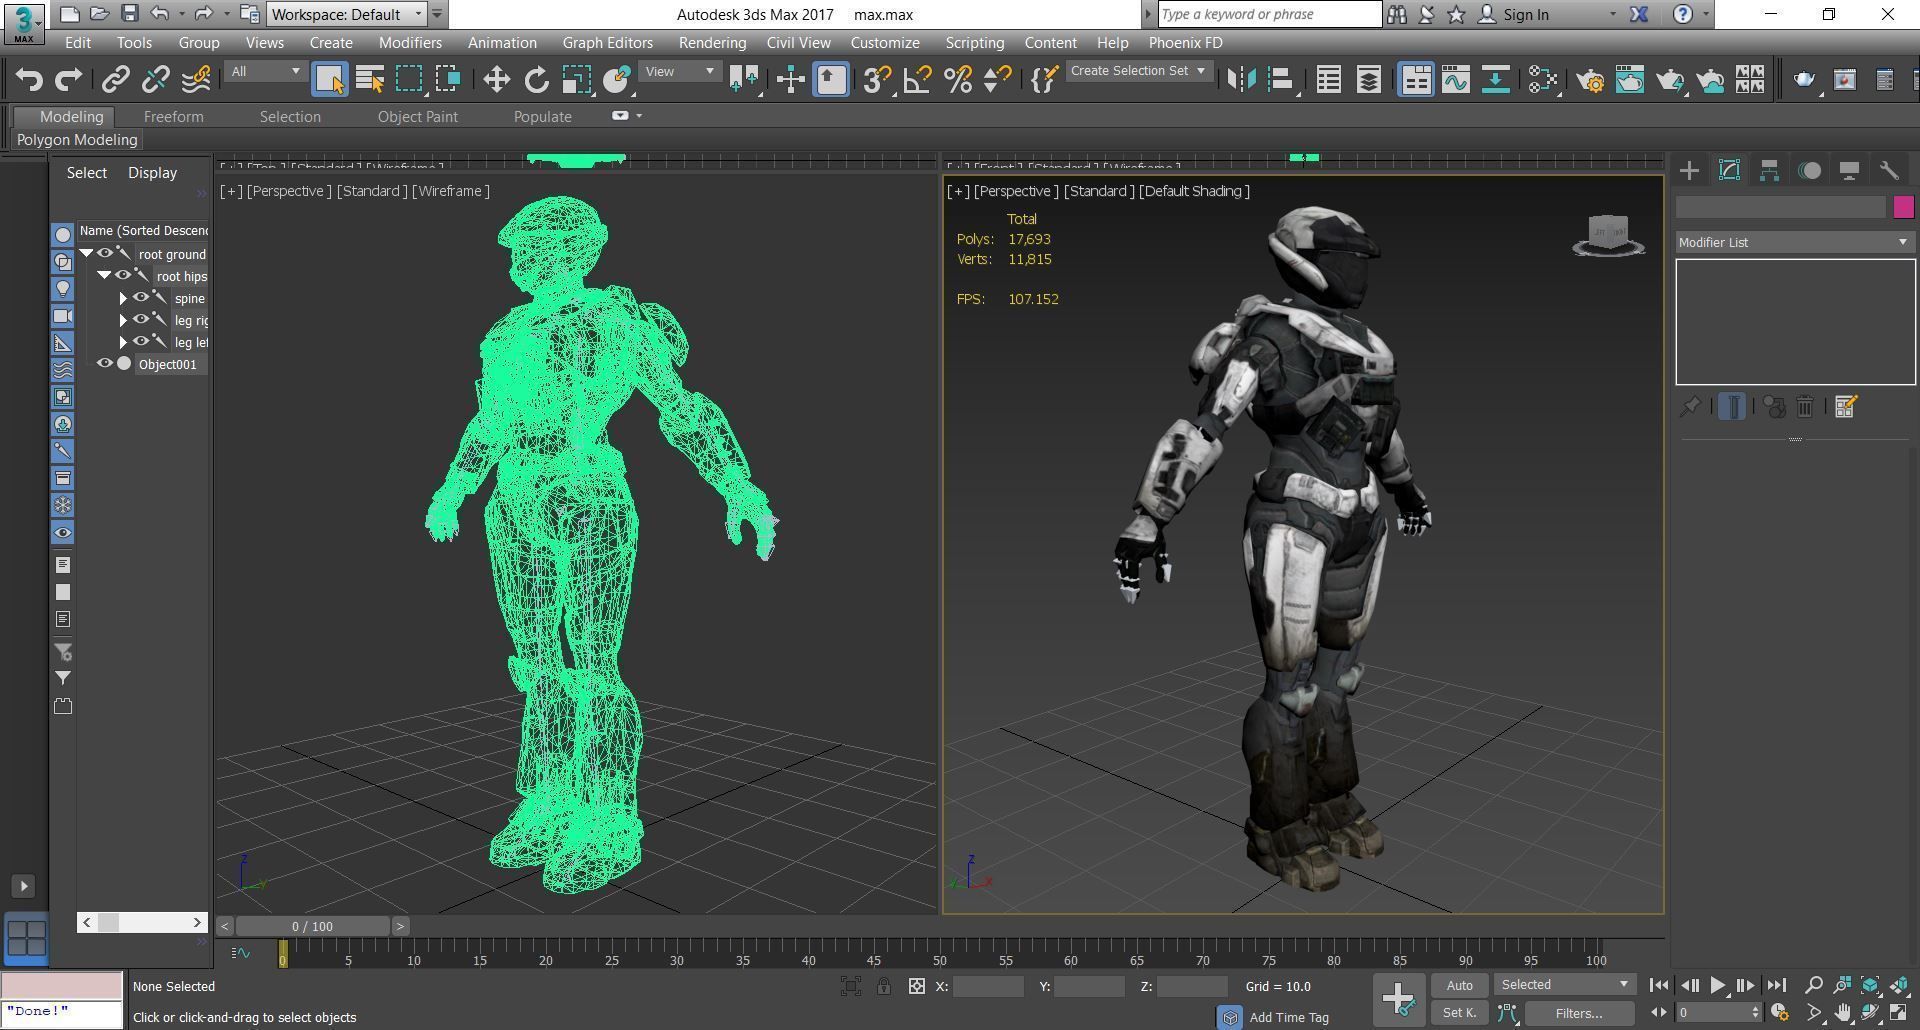Open the Curve Editor icon

coord(1456,79)
